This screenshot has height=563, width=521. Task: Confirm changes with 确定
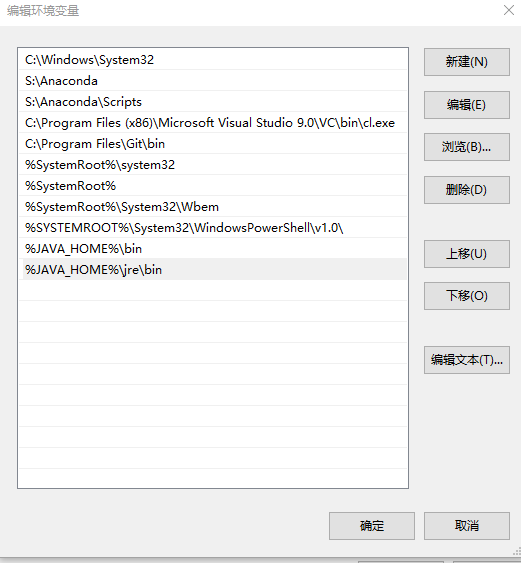(x=372, y=526)
